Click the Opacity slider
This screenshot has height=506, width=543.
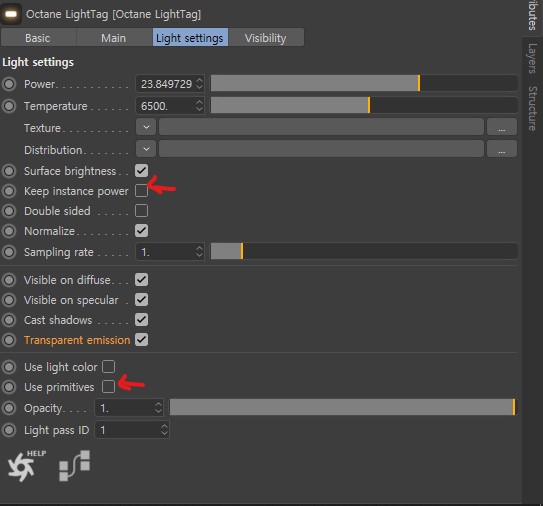(x=342, y=407)
